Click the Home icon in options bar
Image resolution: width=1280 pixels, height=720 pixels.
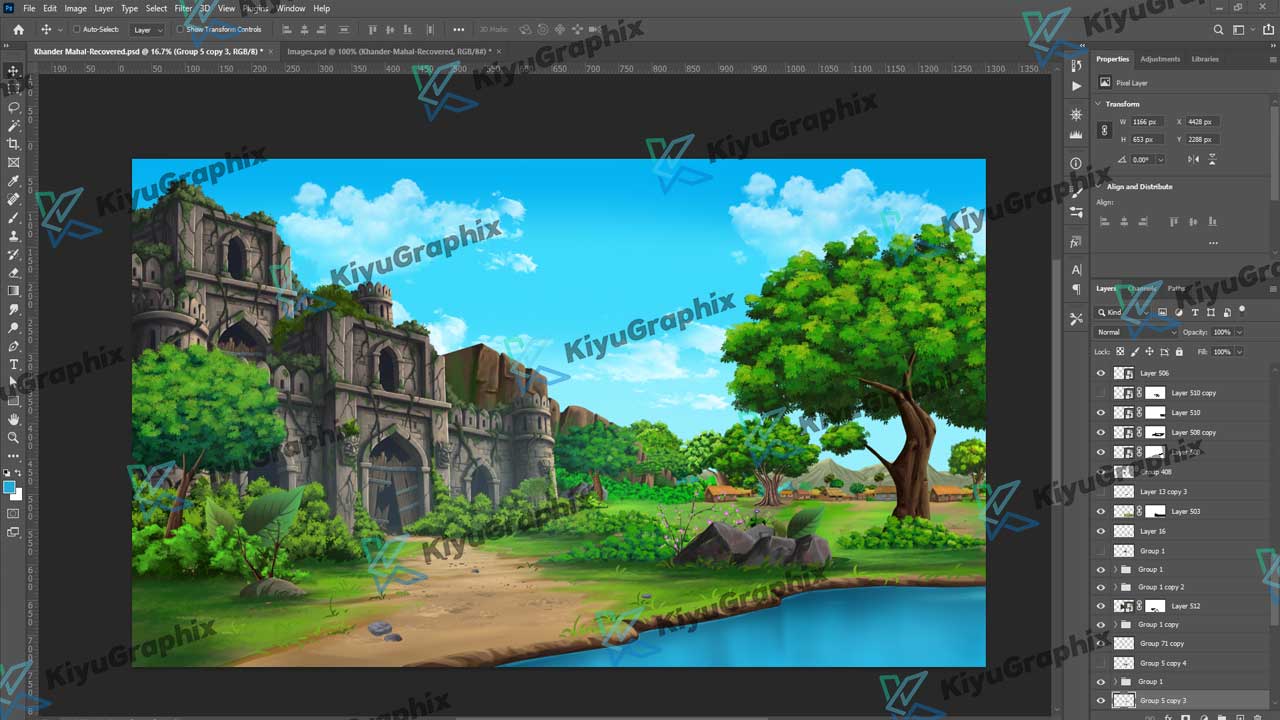pyautogui.click(x=18, y=30)
